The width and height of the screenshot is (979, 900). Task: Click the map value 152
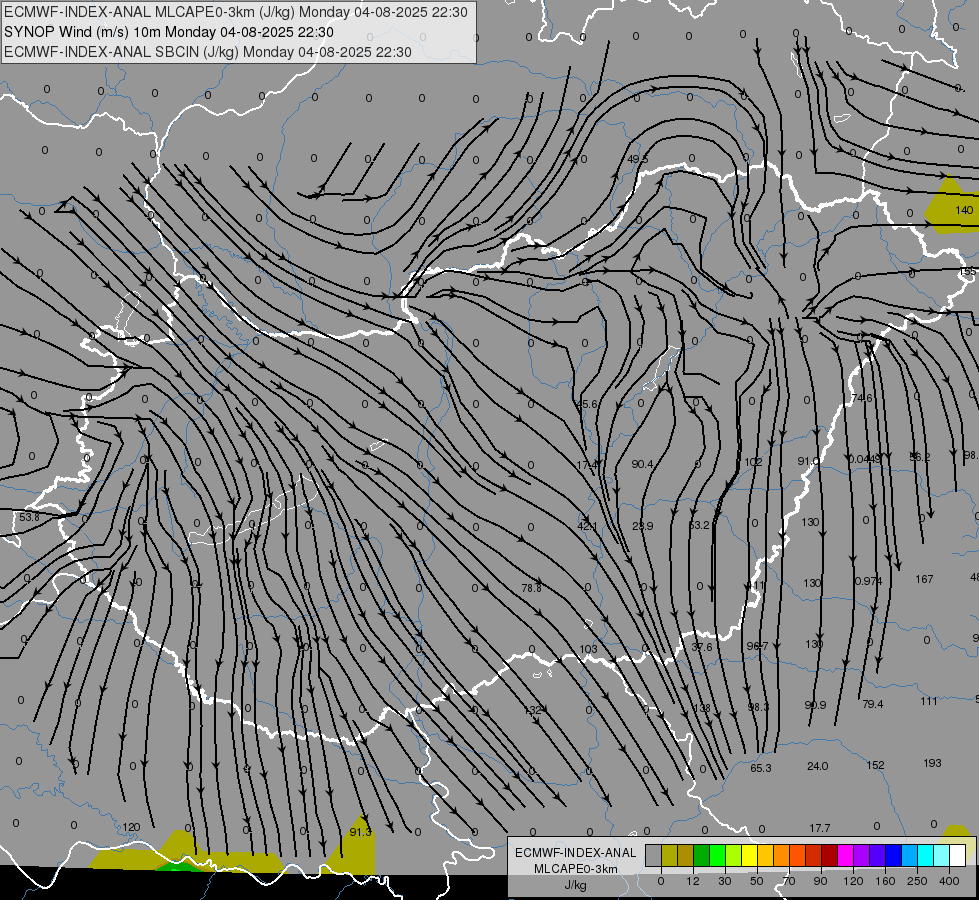(x=875, y=765)
